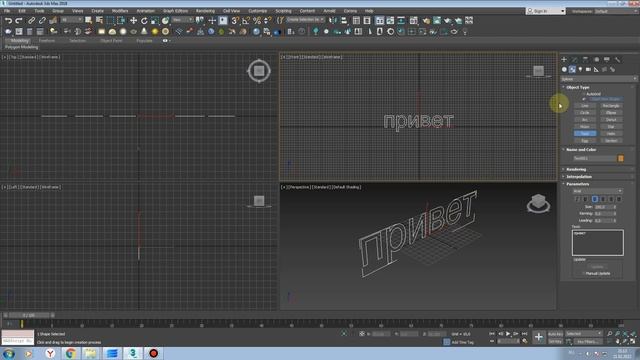Switch to the Object Paint ribbon tab
The height and width of the screenshot is (360, 640).
(111, 41)
